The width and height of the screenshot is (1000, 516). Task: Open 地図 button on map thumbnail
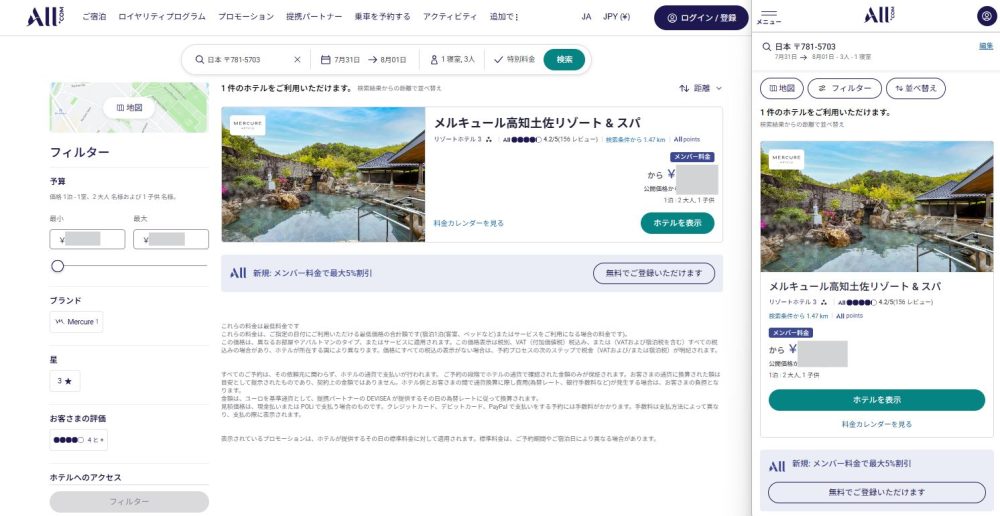[x=129, y=107]
